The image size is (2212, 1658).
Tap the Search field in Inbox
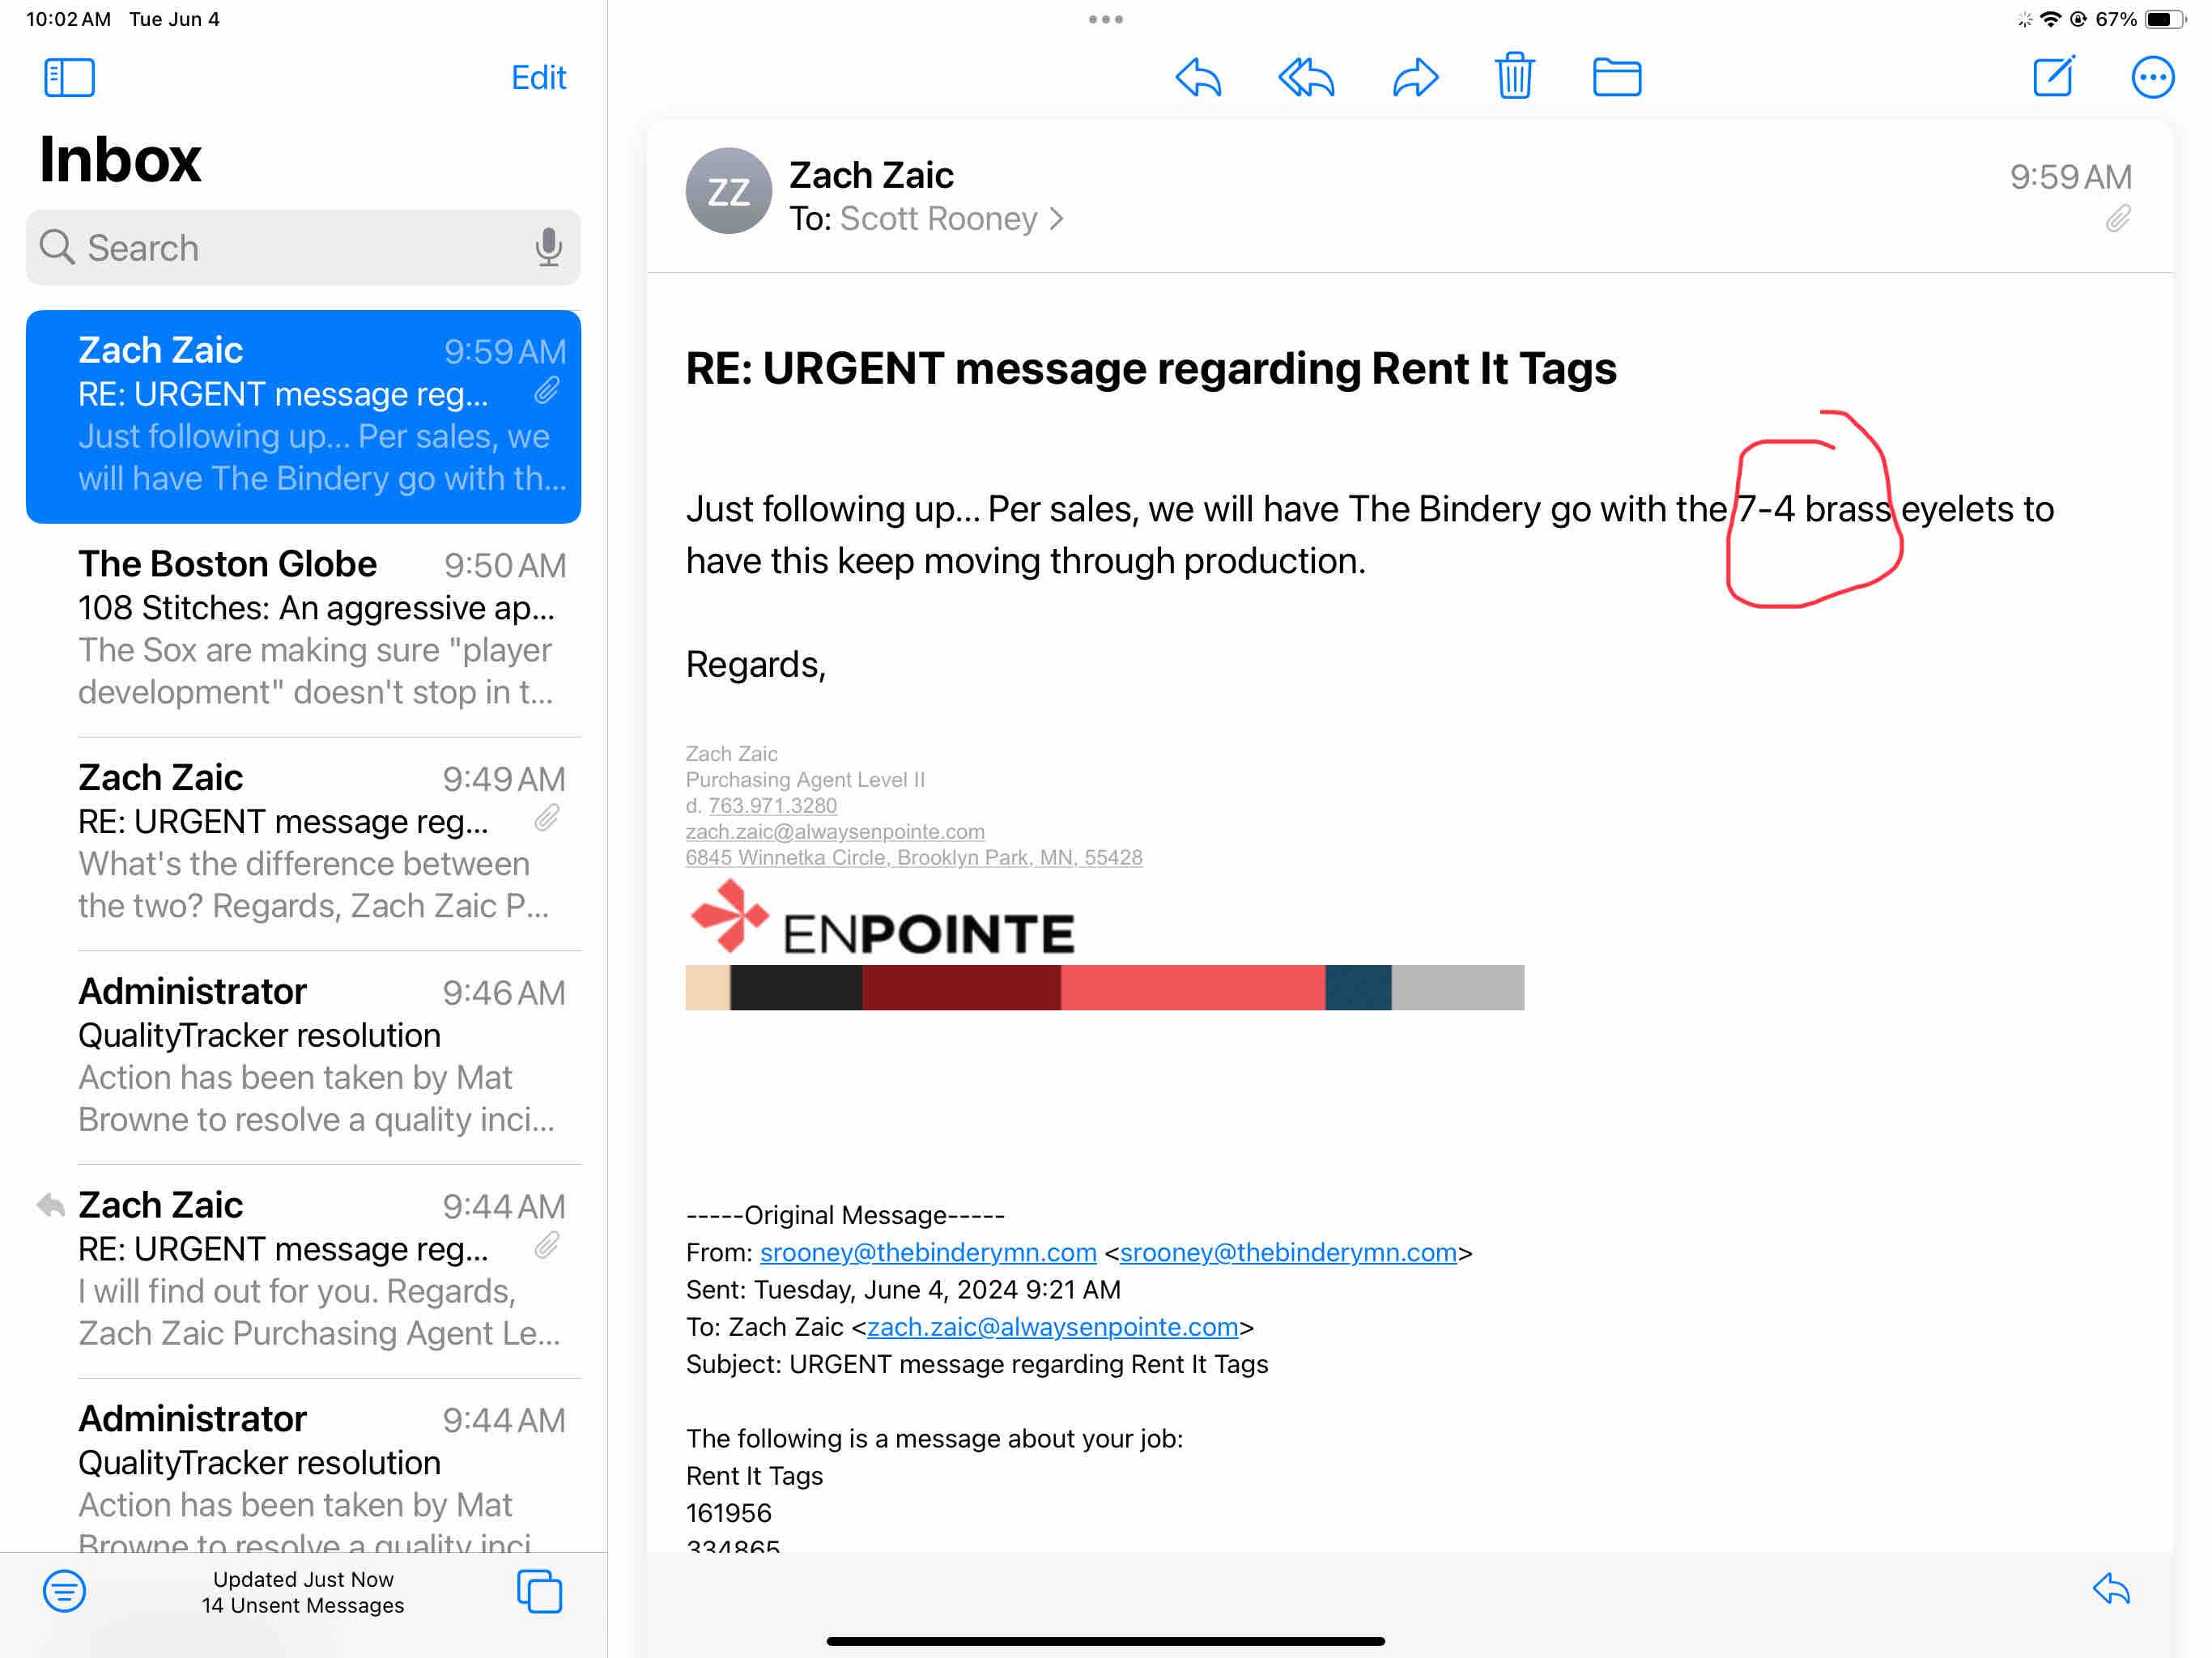point(290,247)
